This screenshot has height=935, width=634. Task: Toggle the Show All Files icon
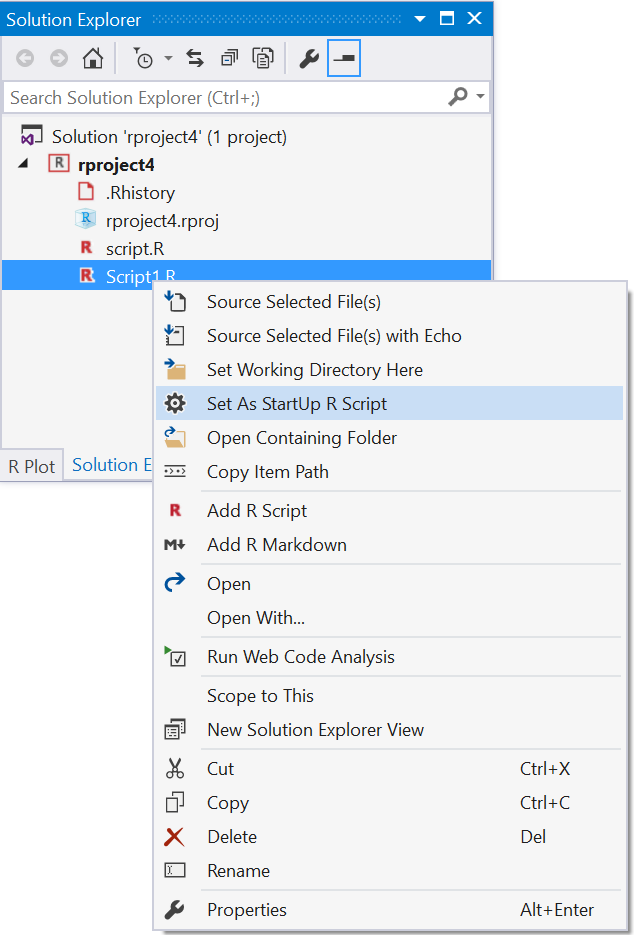(263, 58)
